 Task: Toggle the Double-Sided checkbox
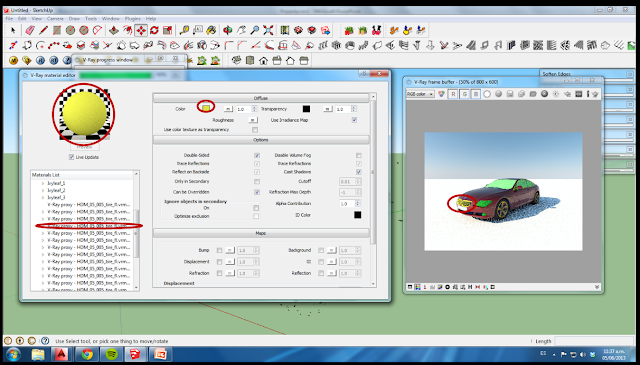click(257, 155)
